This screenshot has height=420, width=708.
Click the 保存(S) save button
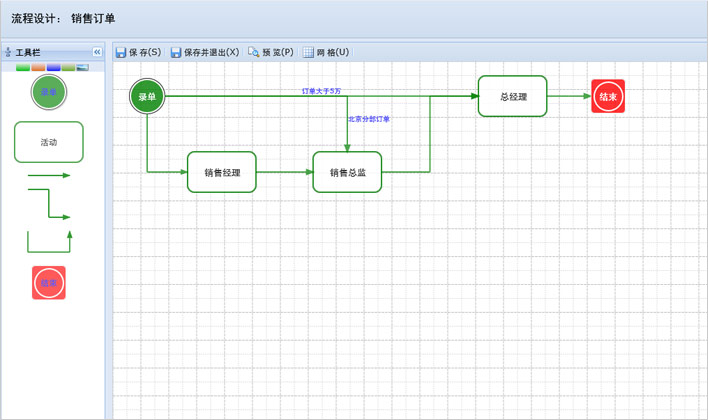tap(138, 52)
